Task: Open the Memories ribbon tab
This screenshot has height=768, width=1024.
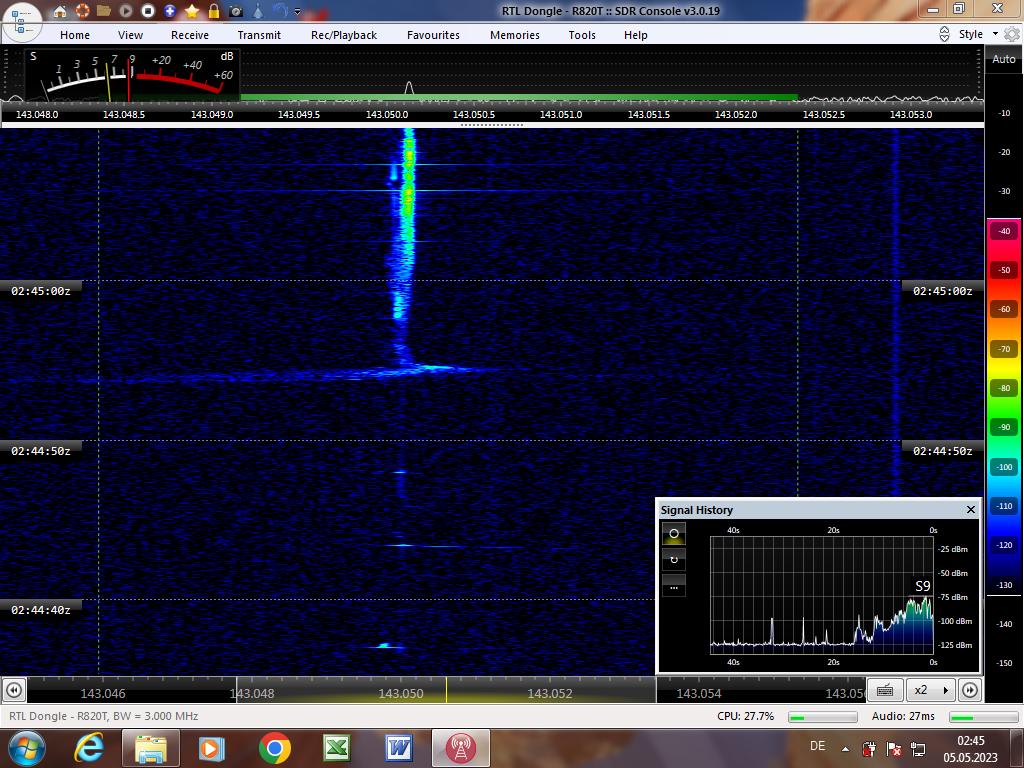Action: point(515,35)
